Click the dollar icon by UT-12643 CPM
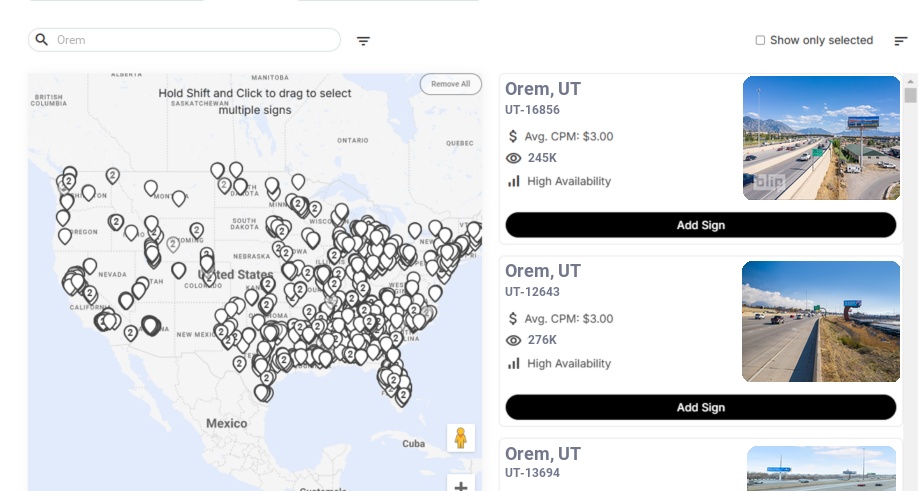This screenshot has height=491, width=920. [x=513, y=319]
